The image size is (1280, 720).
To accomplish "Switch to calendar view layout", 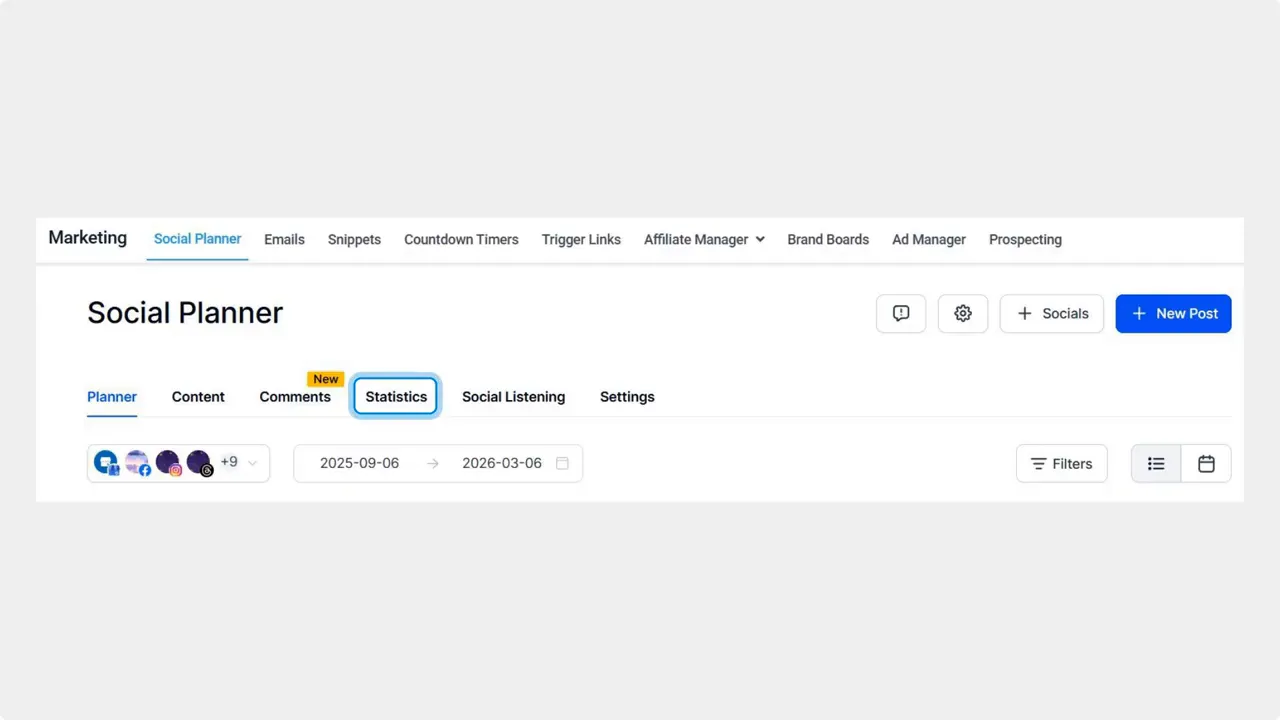I will coord(1206,463).
